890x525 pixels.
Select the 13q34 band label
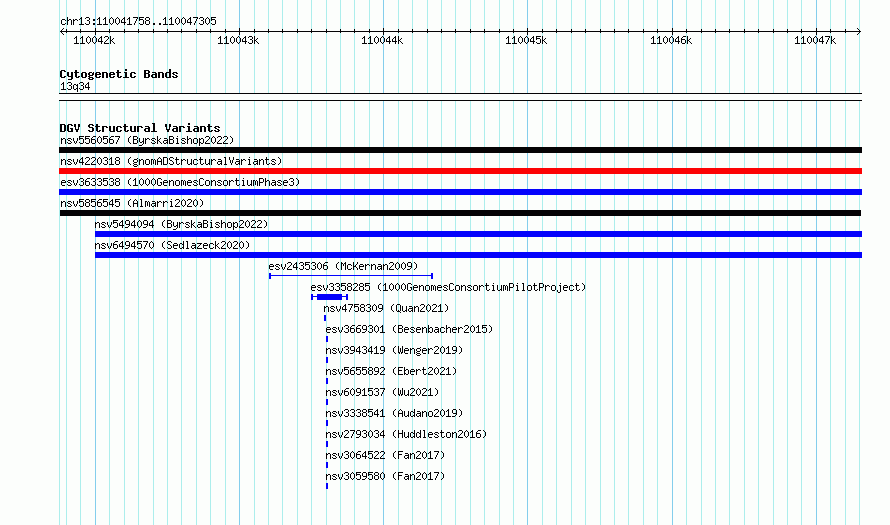[75, 86]
